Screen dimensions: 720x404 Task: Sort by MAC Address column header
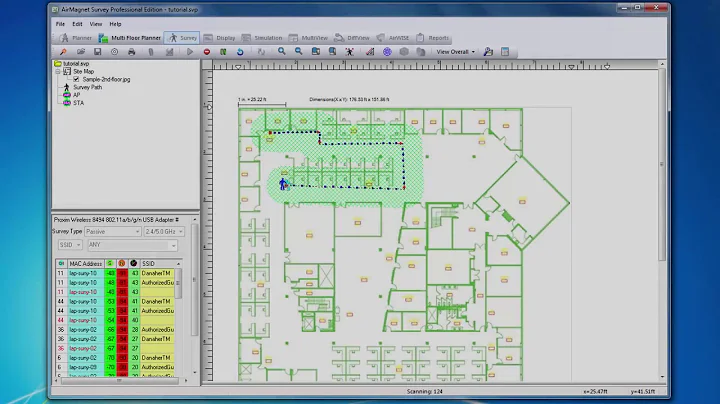[86, 264]
